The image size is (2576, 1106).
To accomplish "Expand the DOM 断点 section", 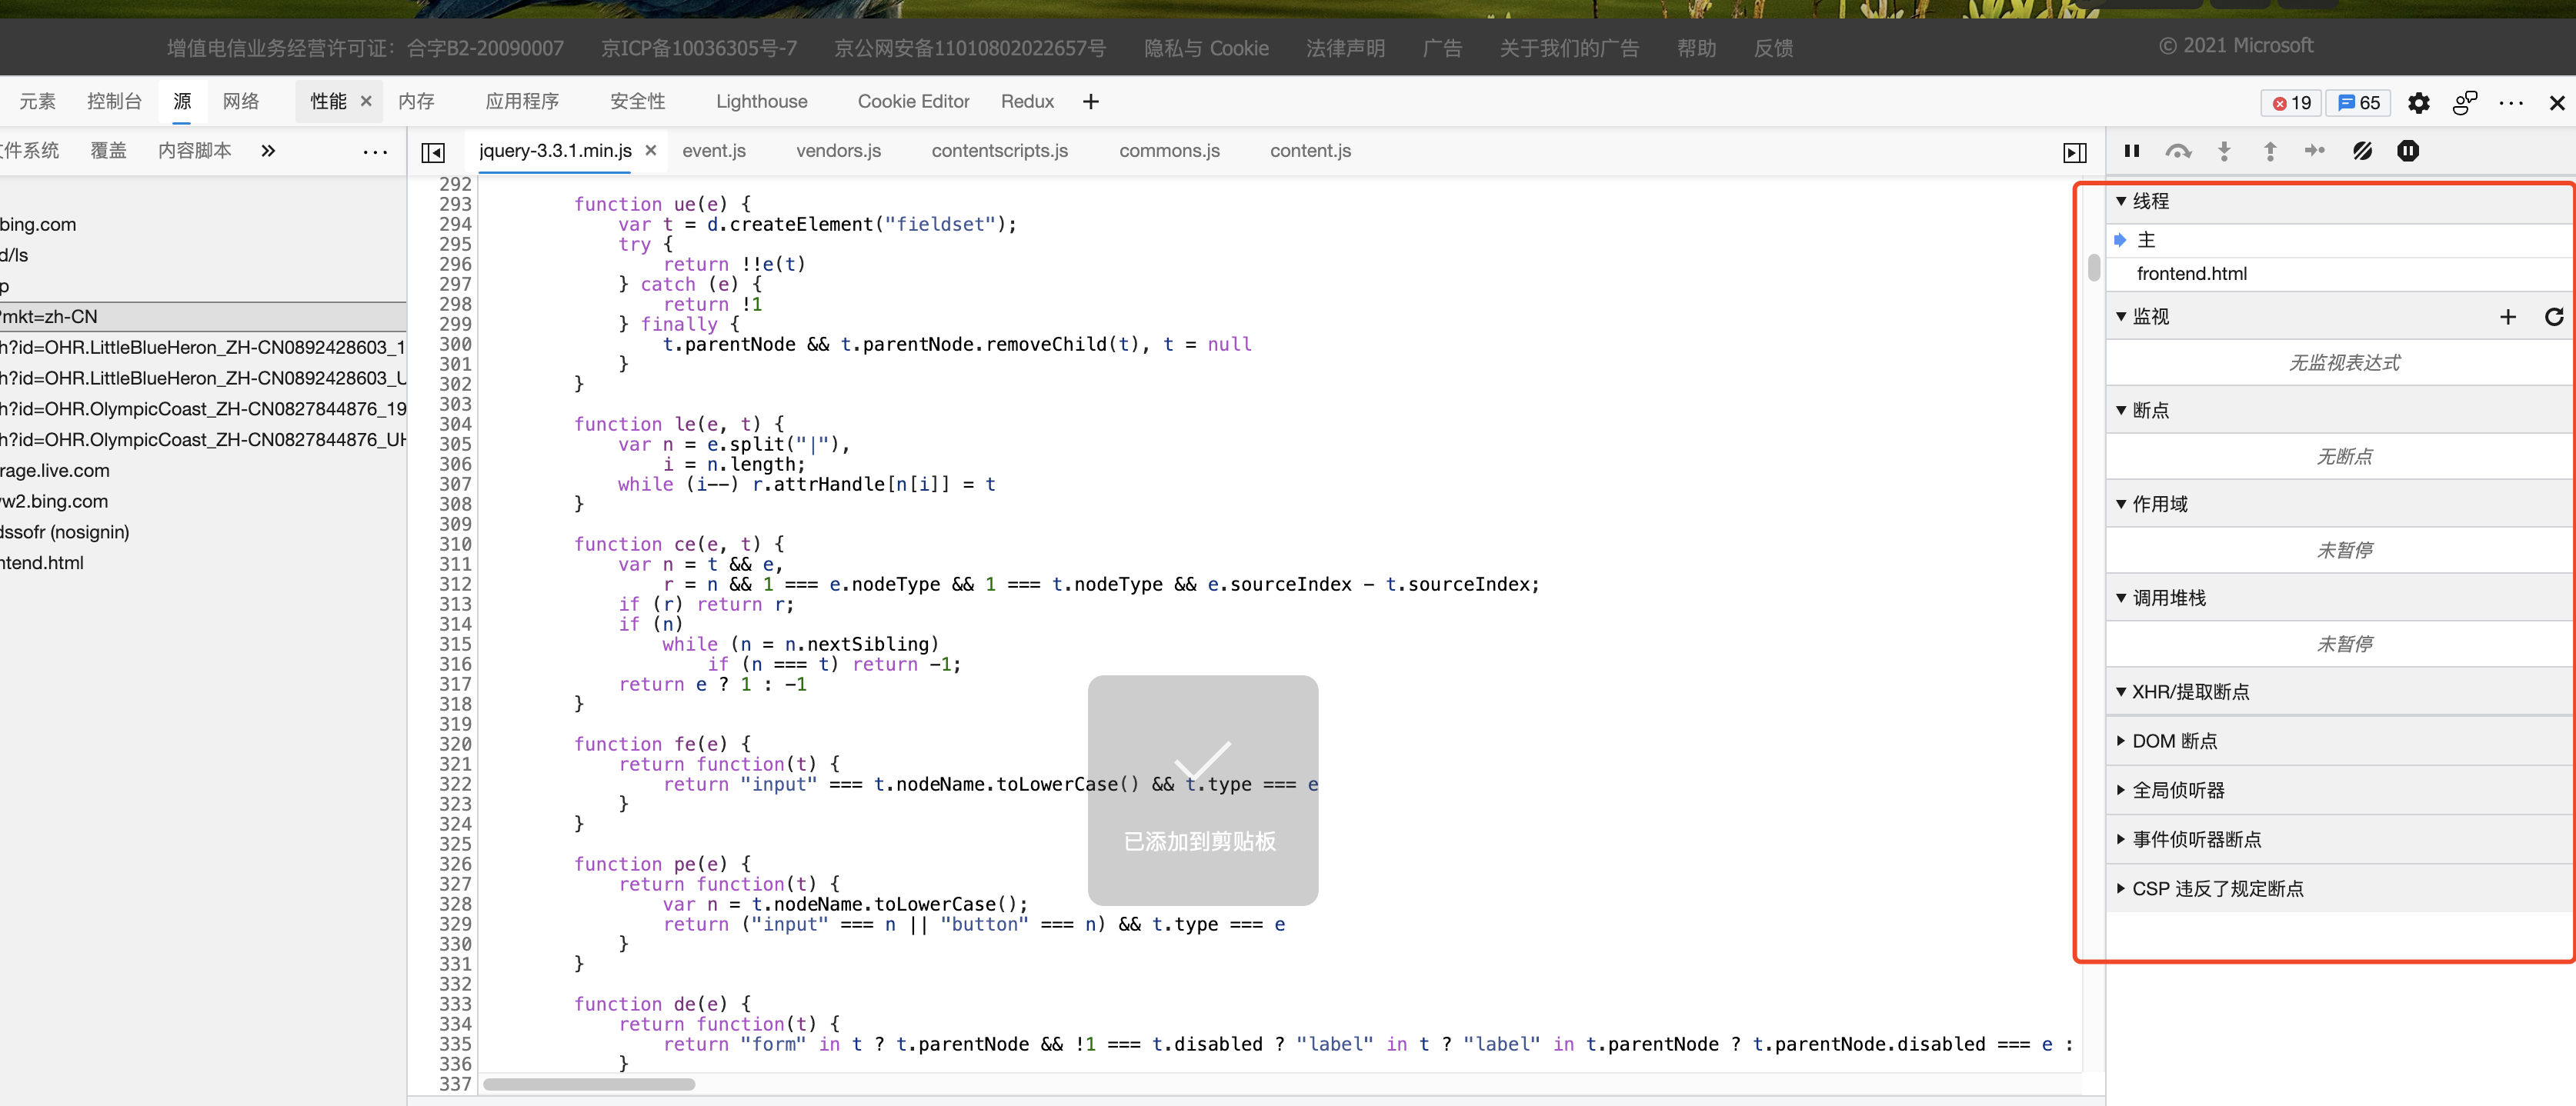I will (x=2174, y=741).
